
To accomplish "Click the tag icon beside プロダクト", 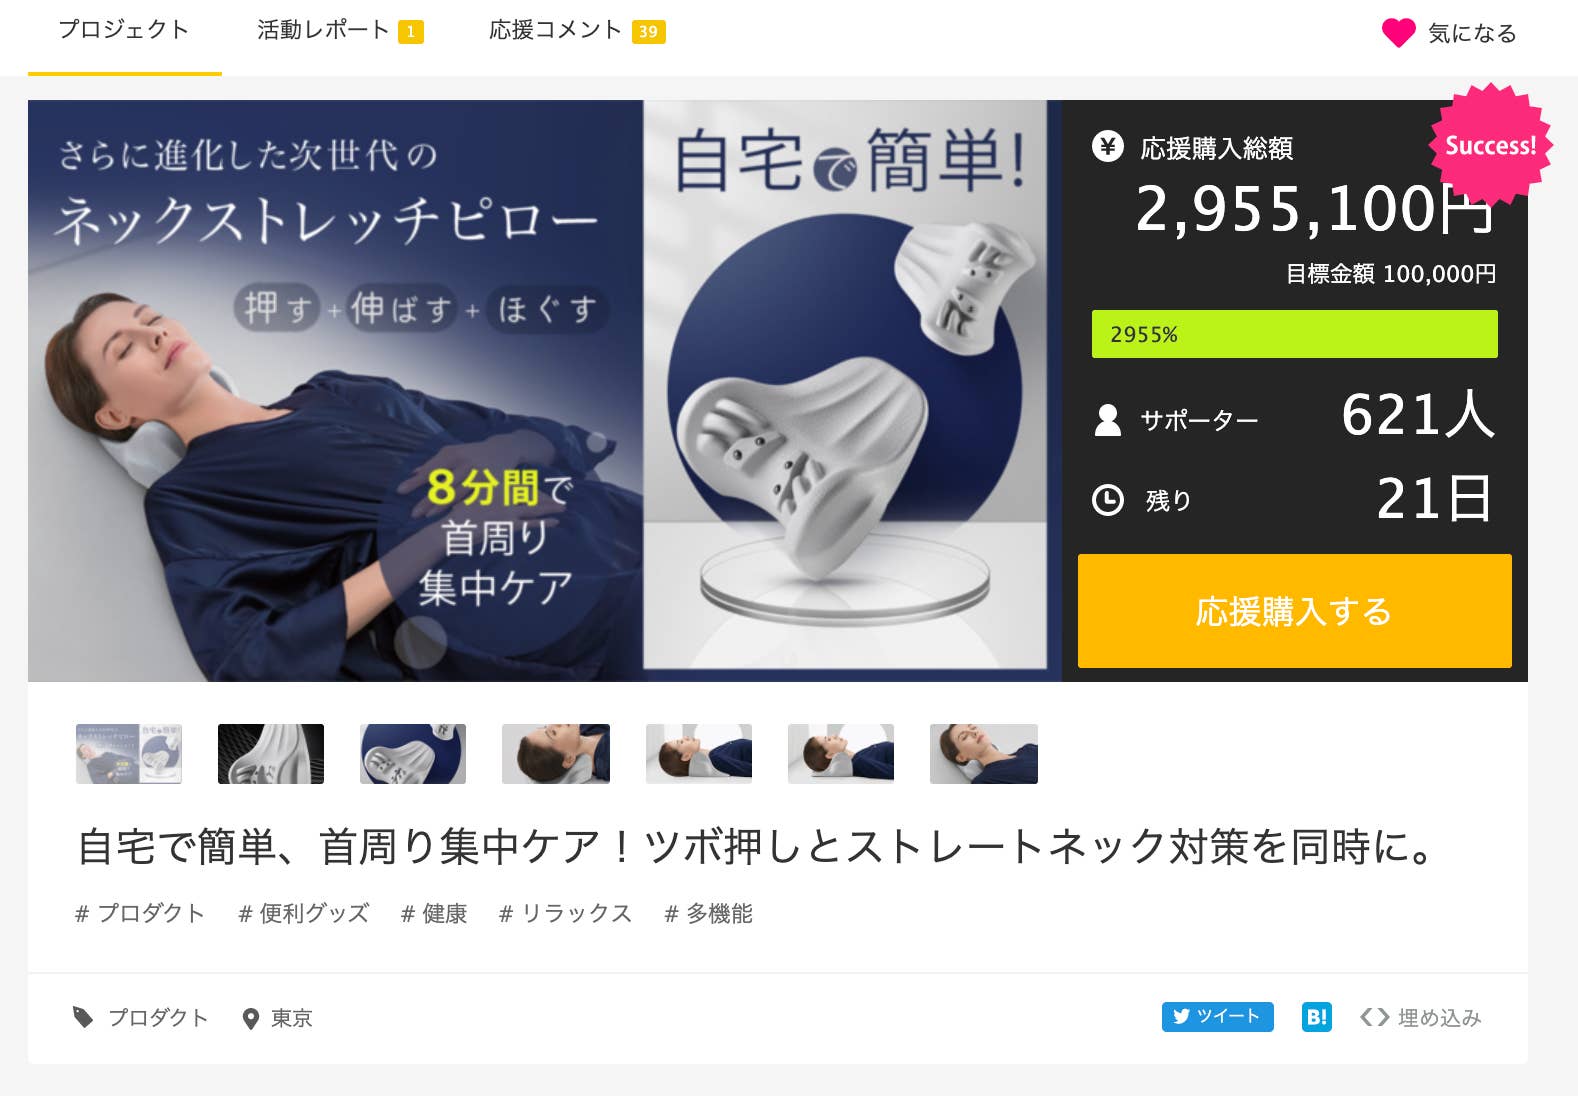I will click(x=83, y=1017).
